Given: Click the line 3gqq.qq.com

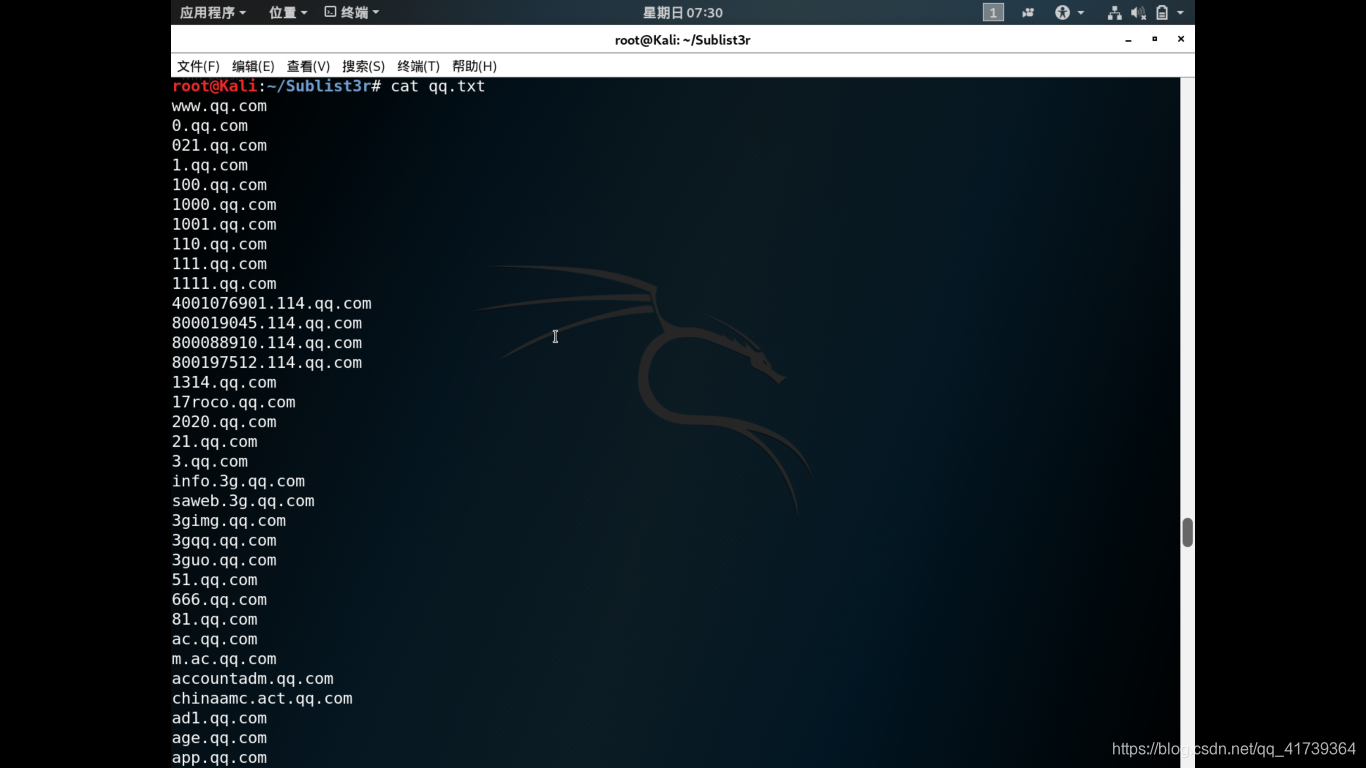Looking at the screenshot, I should [224, 541].
